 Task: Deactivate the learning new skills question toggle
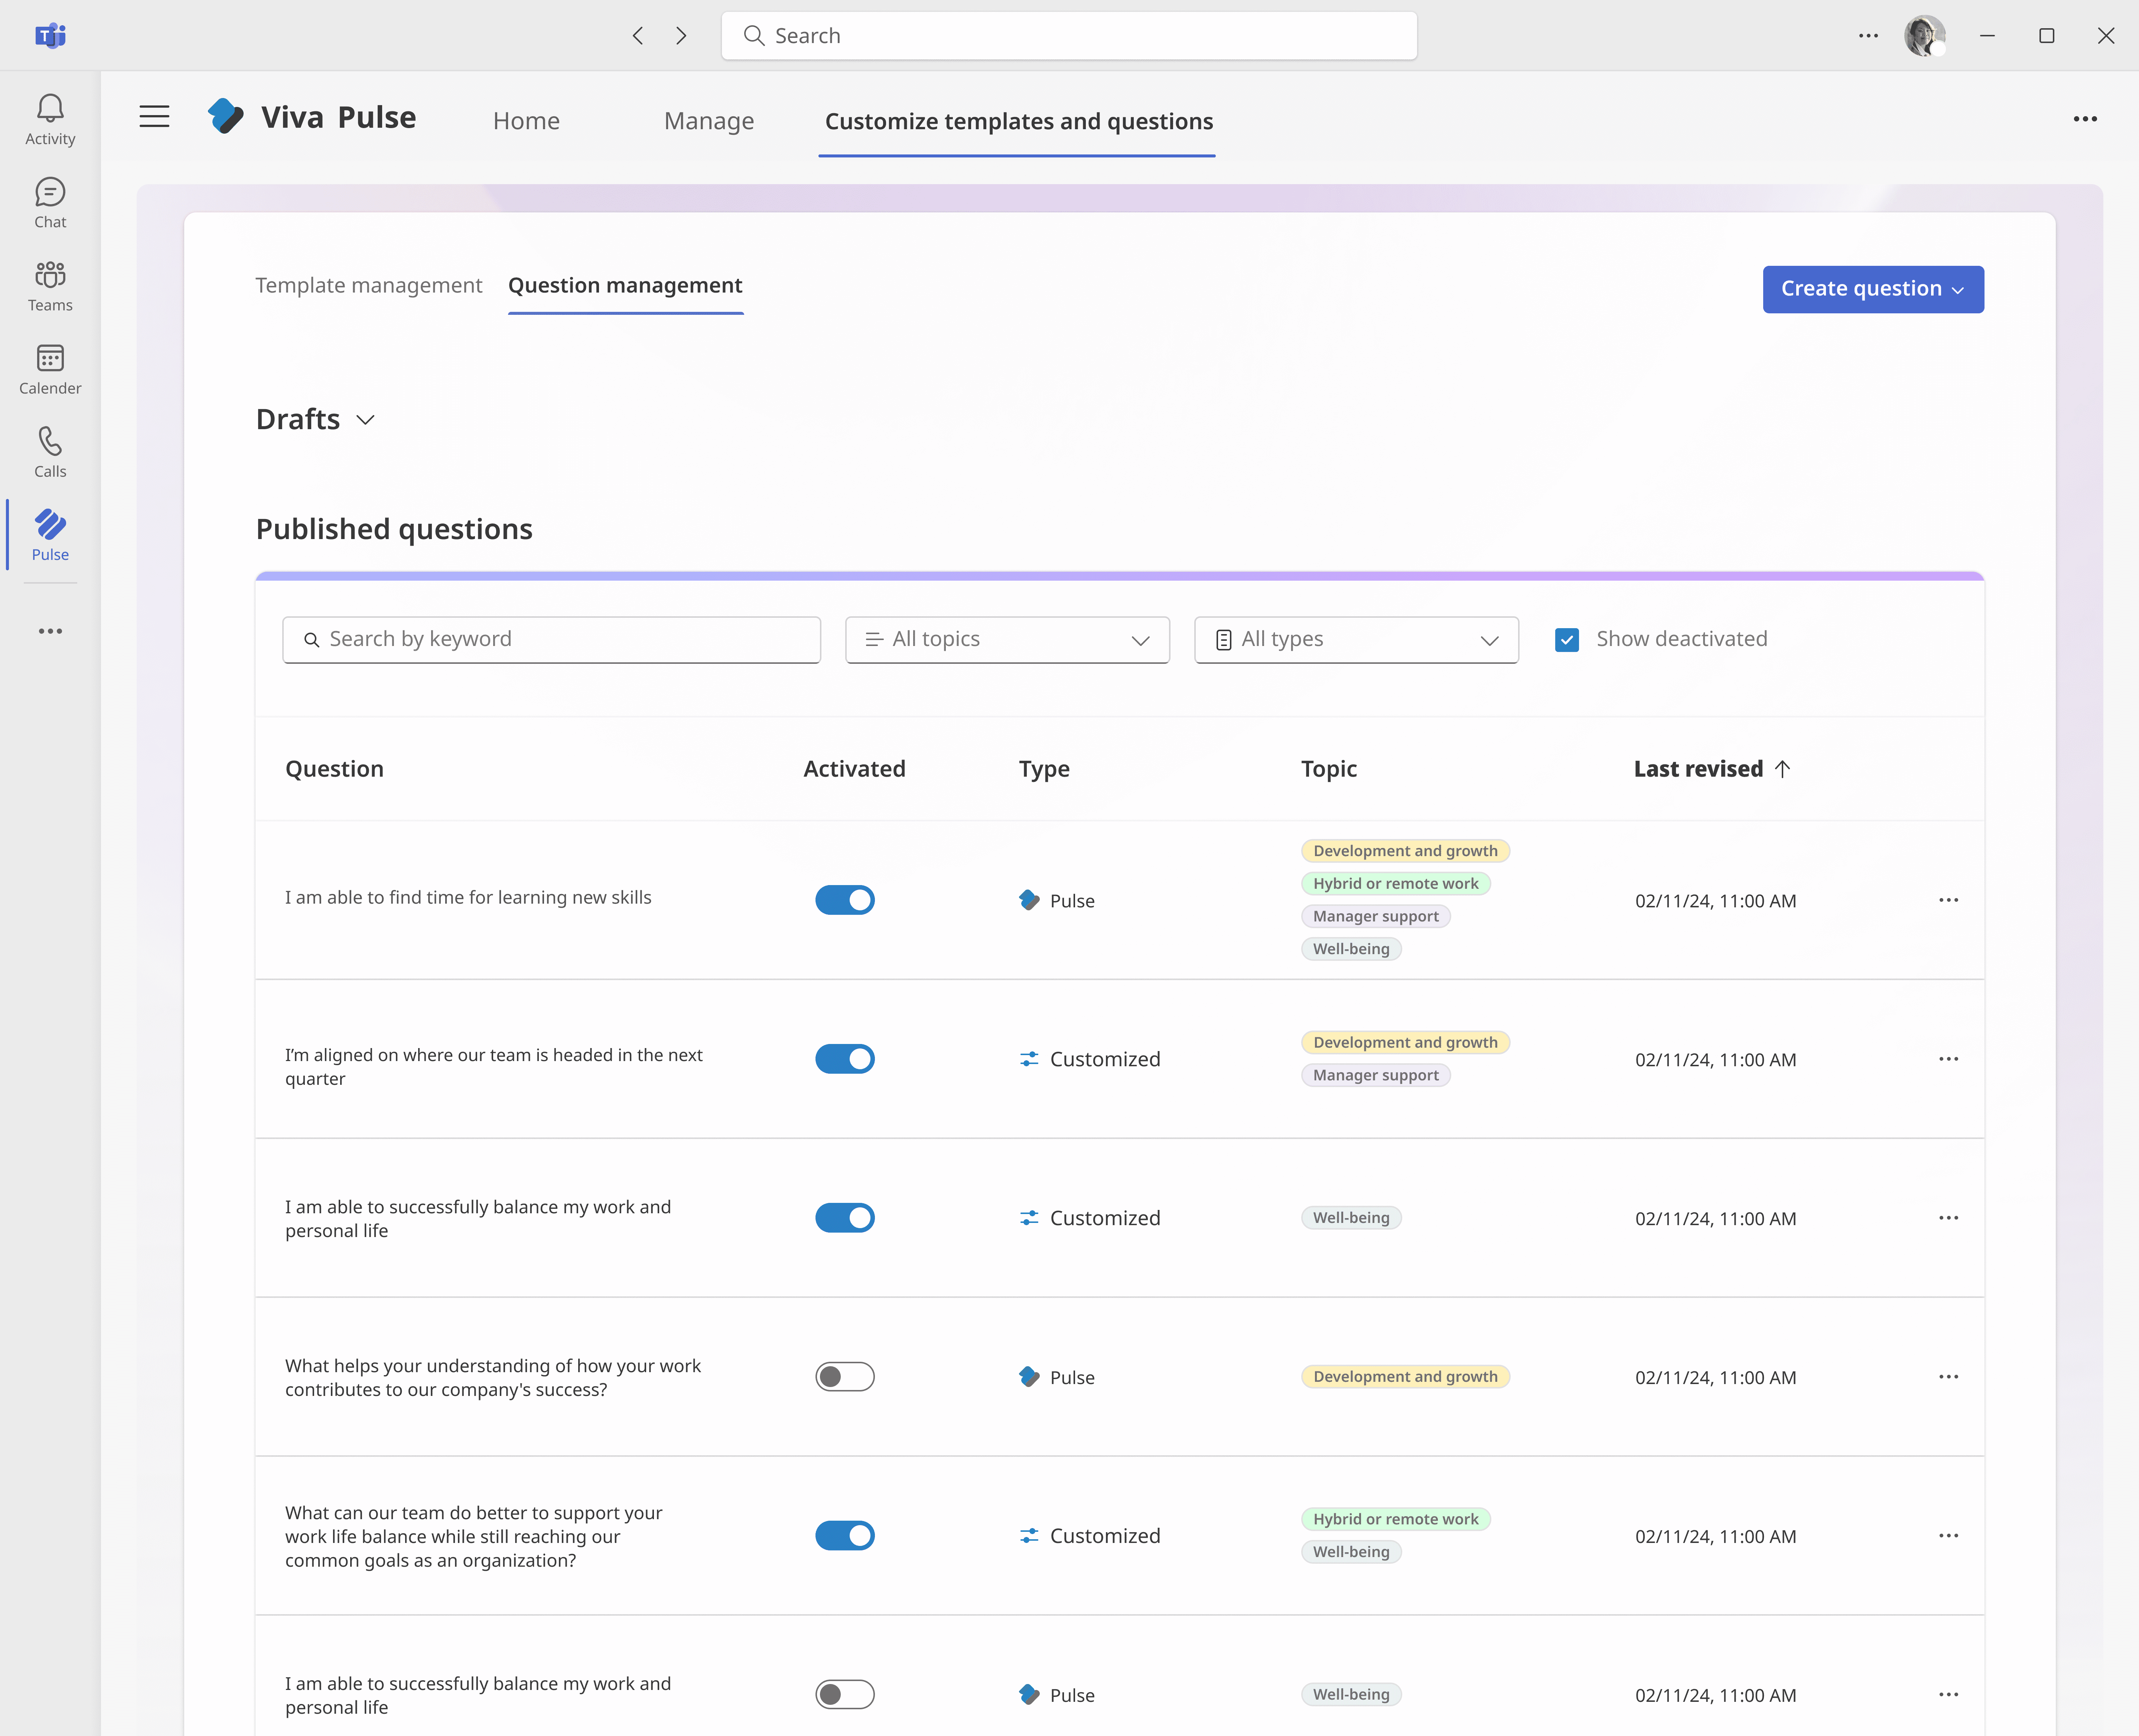coord(844,899)
